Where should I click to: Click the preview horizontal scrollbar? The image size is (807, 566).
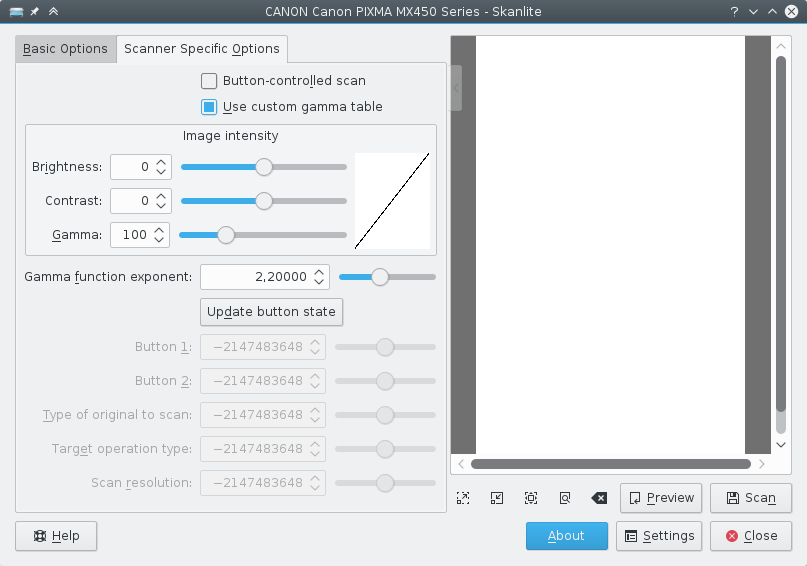click(x=610, y=464)
